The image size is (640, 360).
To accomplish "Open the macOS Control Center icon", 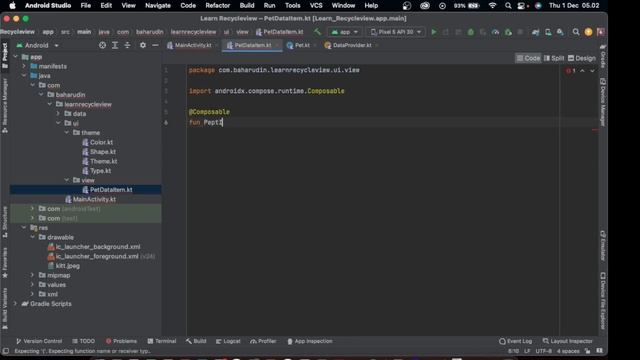I will click(522, 6).
